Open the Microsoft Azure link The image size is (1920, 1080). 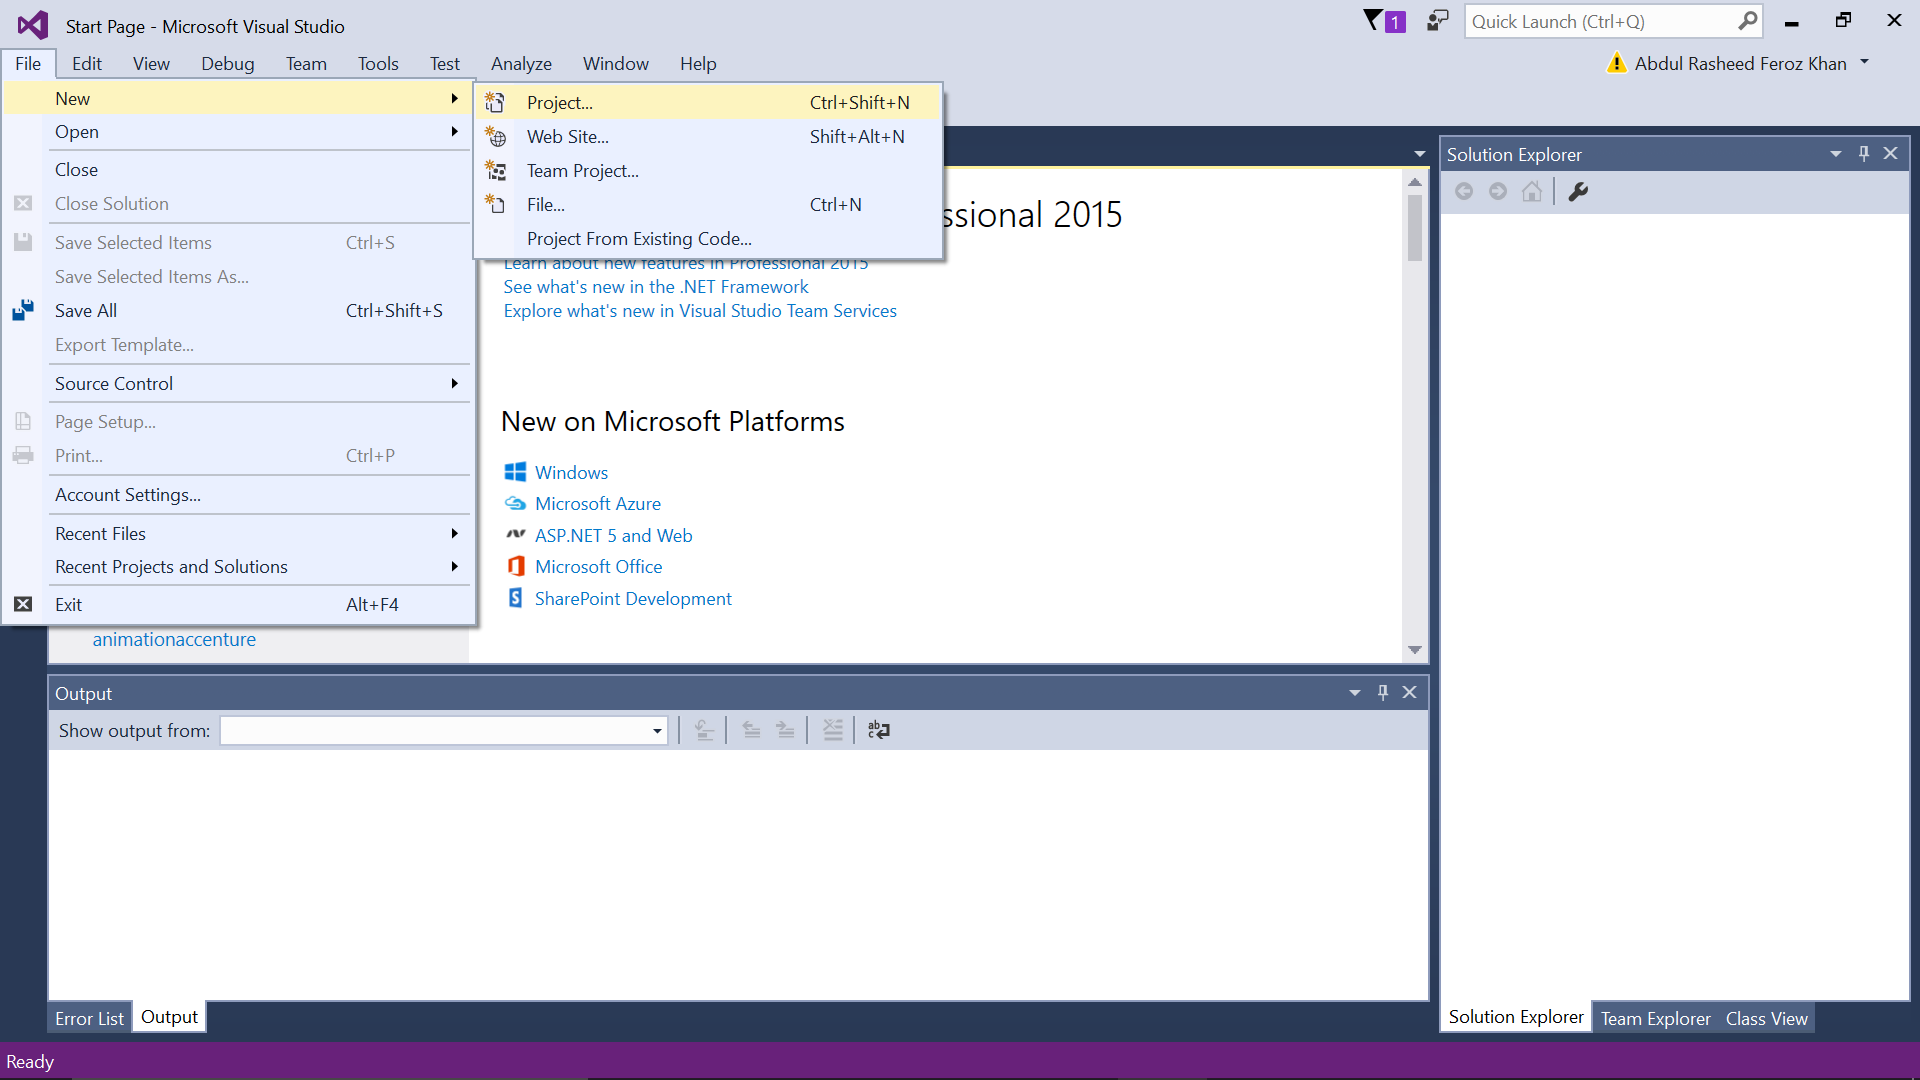click(598, 503)
